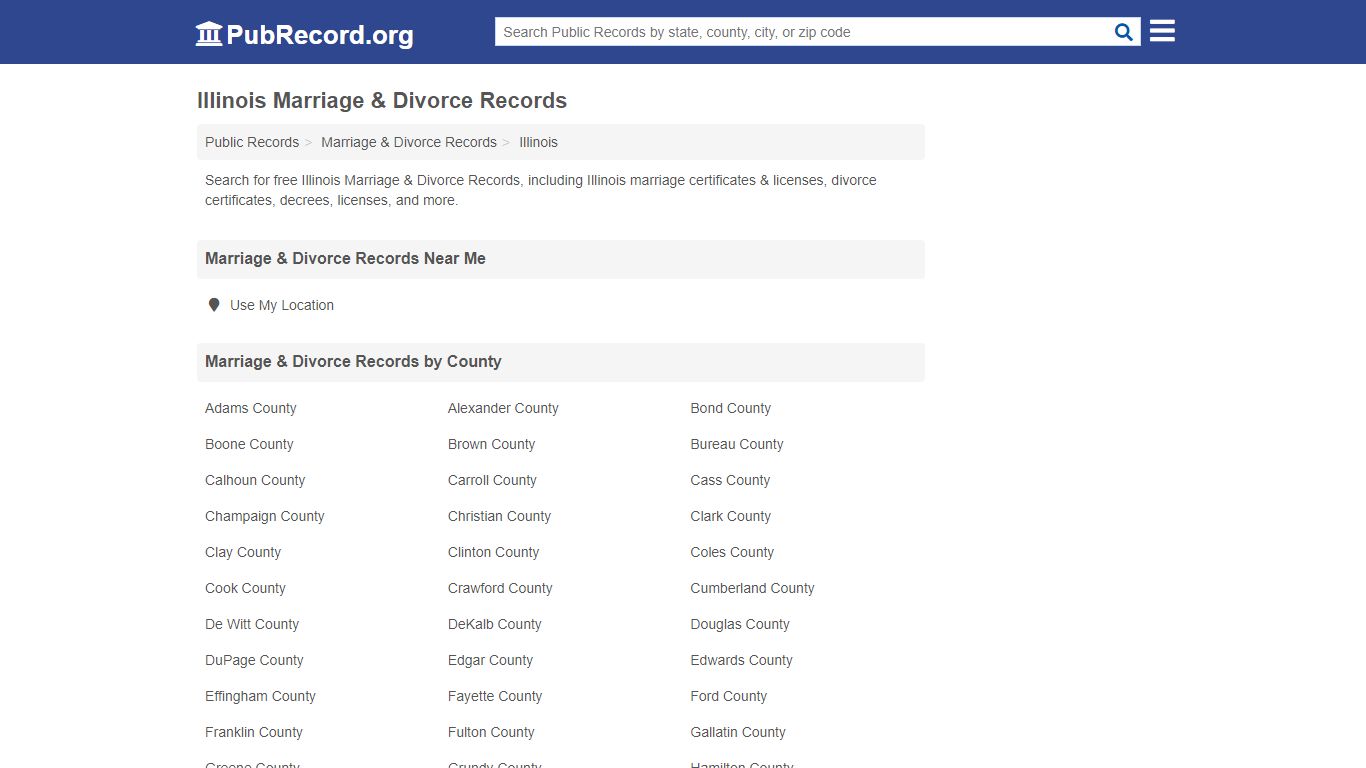Open Alexander County records
Screen dimensions: 1366x768
(x=503, y=408)
